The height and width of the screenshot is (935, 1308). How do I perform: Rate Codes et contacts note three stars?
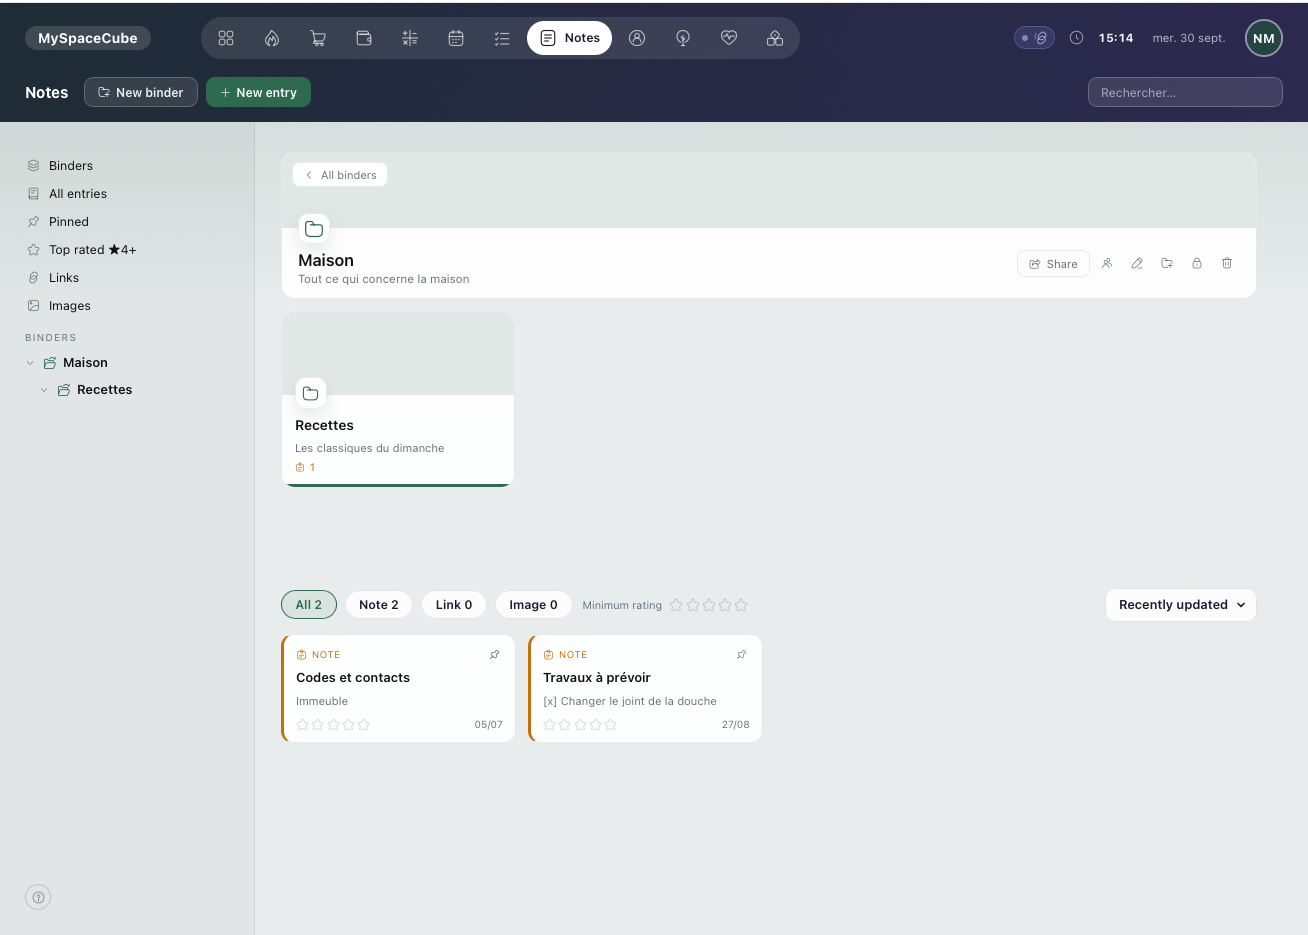tap(333, 724)
